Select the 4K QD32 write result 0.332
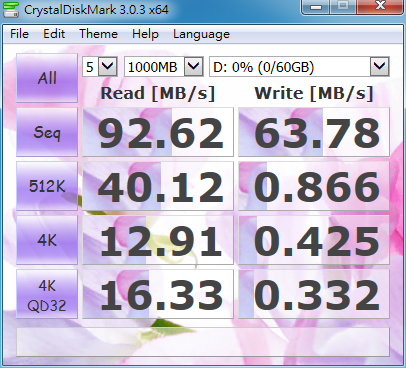The image size is (406, 368). click(x=314, y=294)
